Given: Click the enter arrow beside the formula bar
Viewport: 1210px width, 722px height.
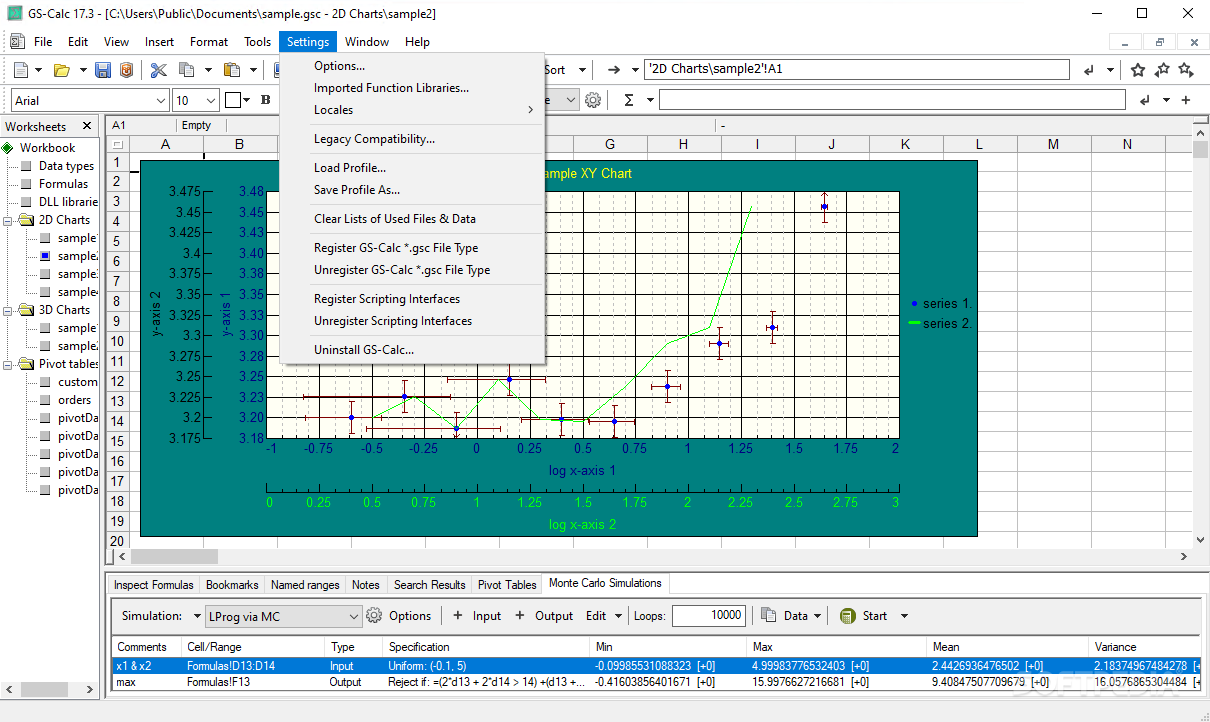Looking at the screenshot, I should [1144, 100].
